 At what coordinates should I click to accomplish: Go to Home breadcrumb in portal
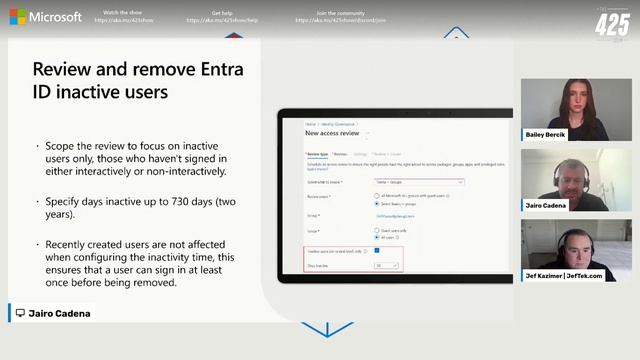tap(310, 124)
